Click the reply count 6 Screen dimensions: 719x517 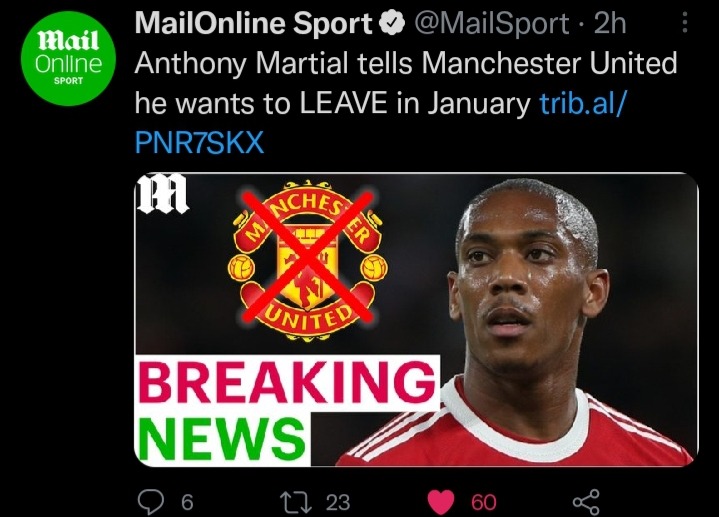point(187,502)
